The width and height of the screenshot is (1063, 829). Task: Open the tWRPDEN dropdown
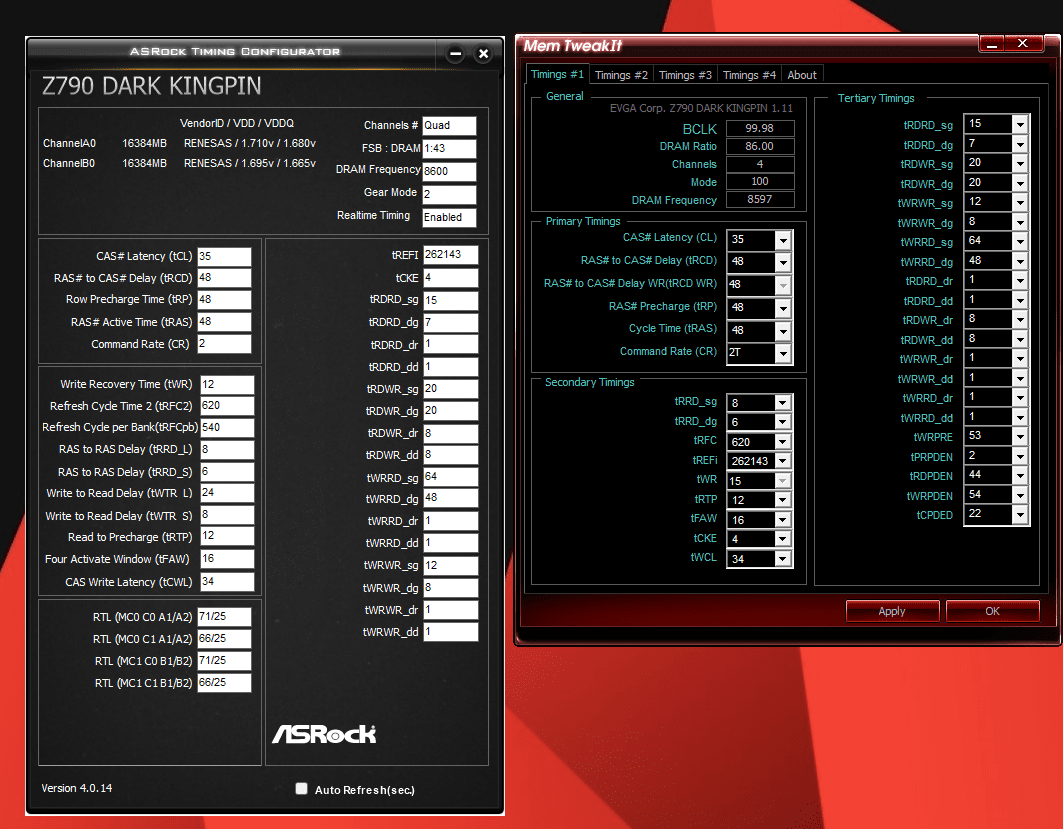(x=1020, y=495)
